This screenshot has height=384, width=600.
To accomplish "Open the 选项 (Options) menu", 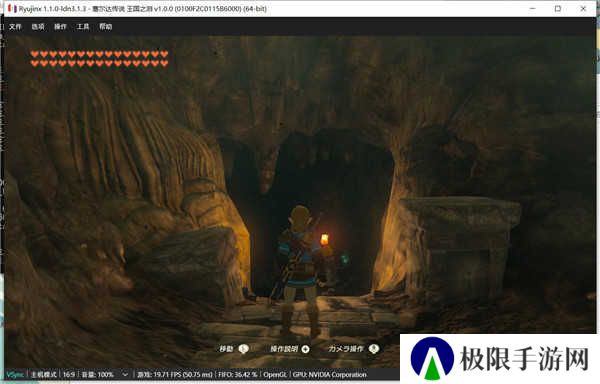I will 38,27.
